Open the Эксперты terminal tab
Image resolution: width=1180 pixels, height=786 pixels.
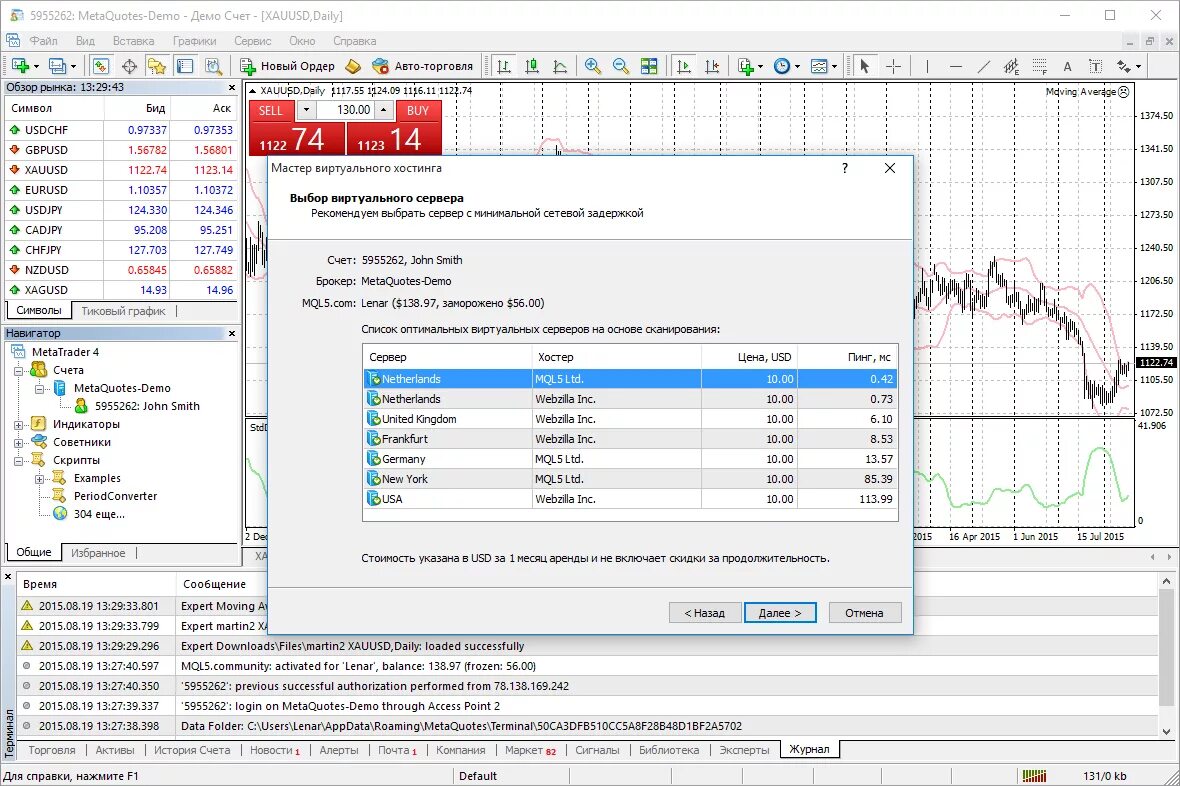pos(744,750)
